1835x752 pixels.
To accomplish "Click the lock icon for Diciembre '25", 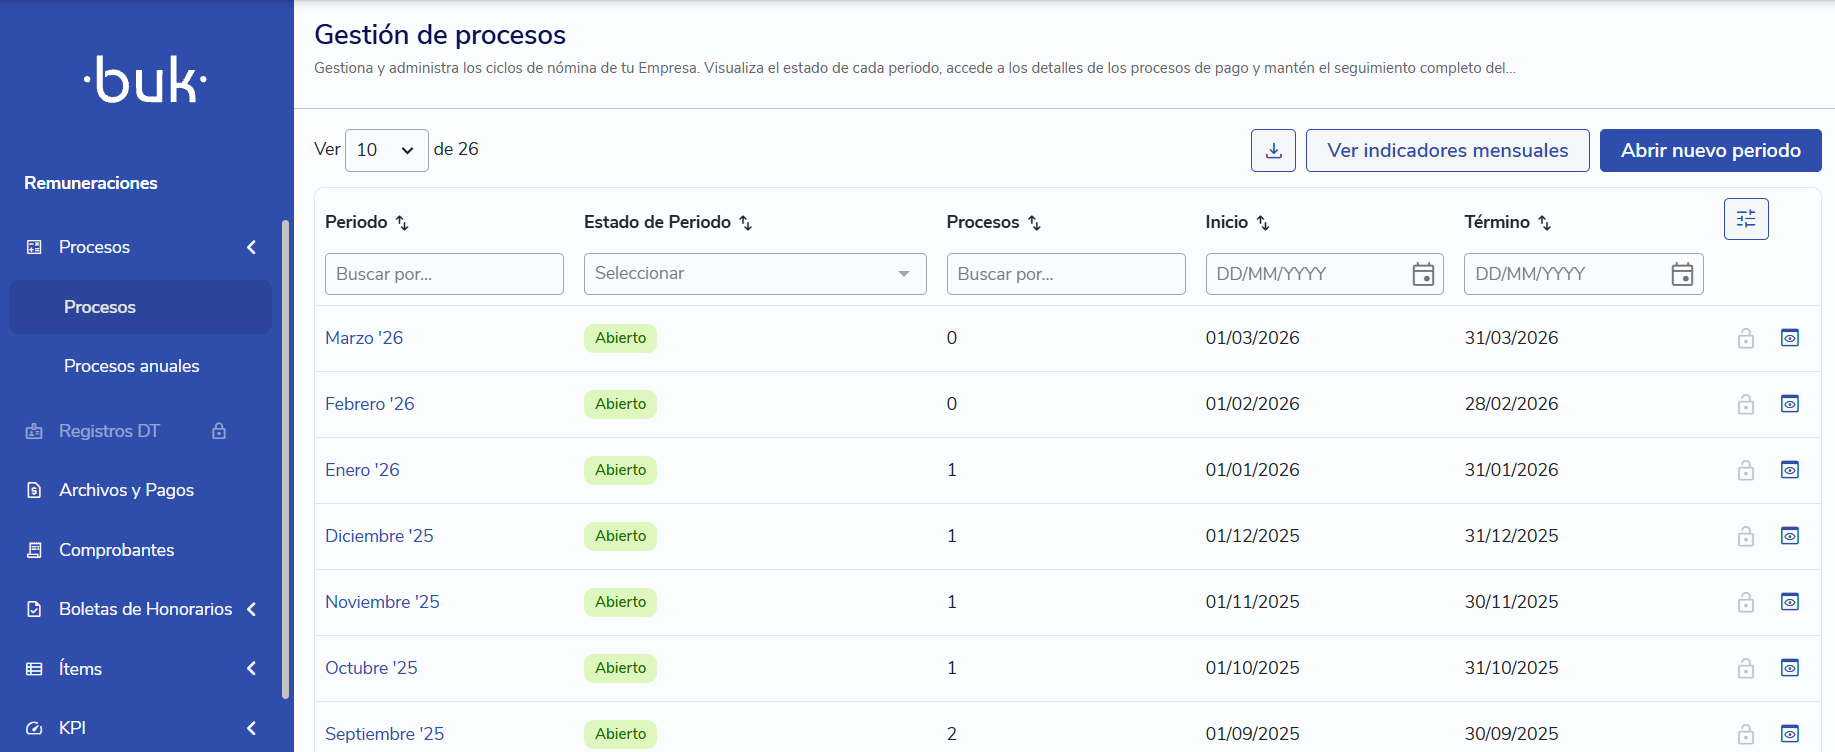I will coord(1746,536).
